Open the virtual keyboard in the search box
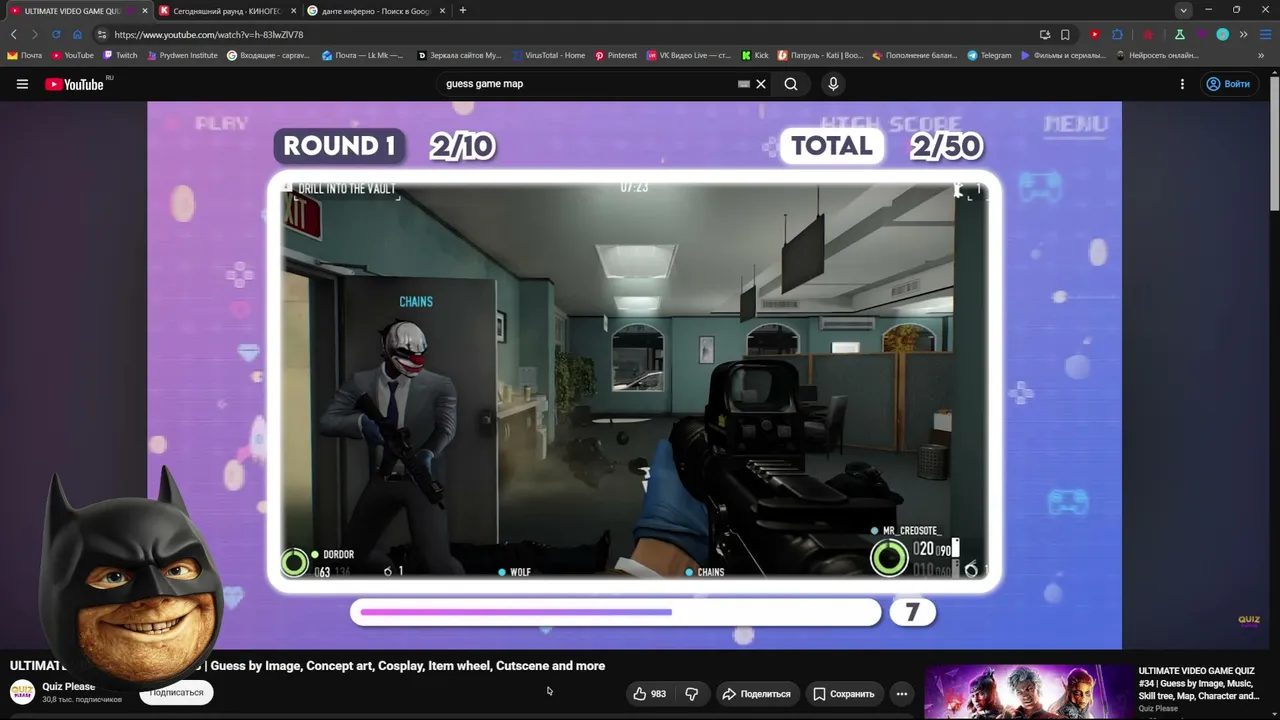The height and width of the screenshot is (720, 1280). tap(743, 84)
